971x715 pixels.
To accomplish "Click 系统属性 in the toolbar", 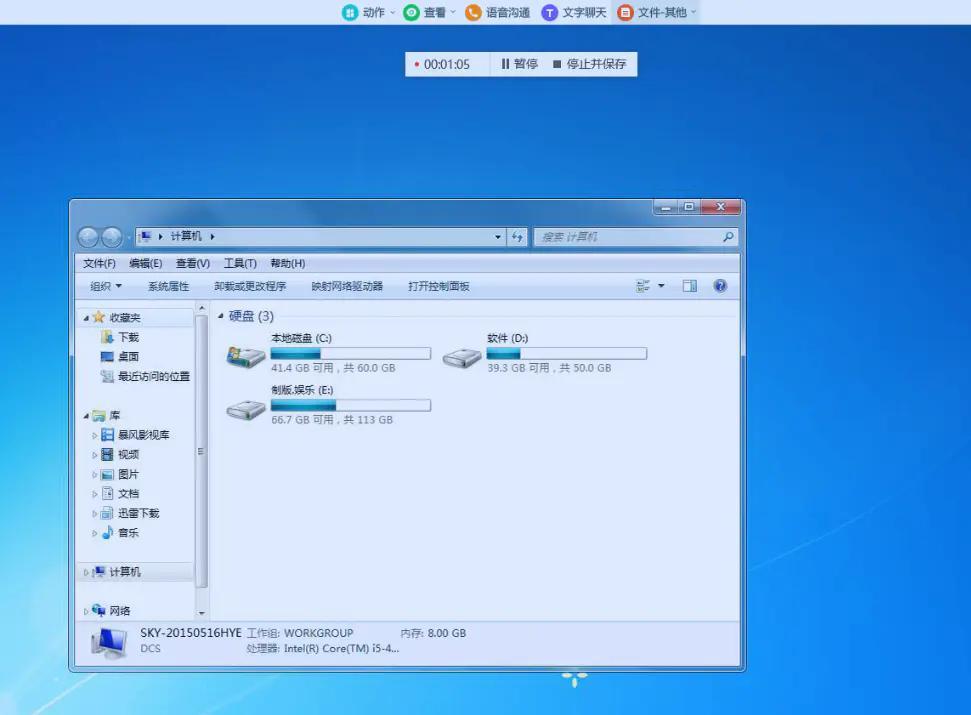I will click(168, 286).
